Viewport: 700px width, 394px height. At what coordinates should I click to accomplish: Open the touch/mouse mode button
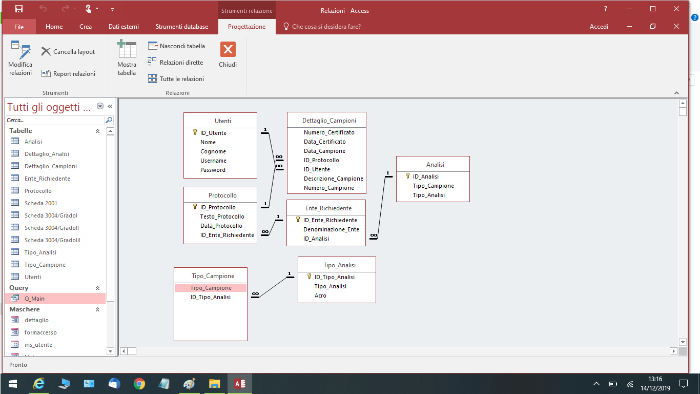[88, 8]
